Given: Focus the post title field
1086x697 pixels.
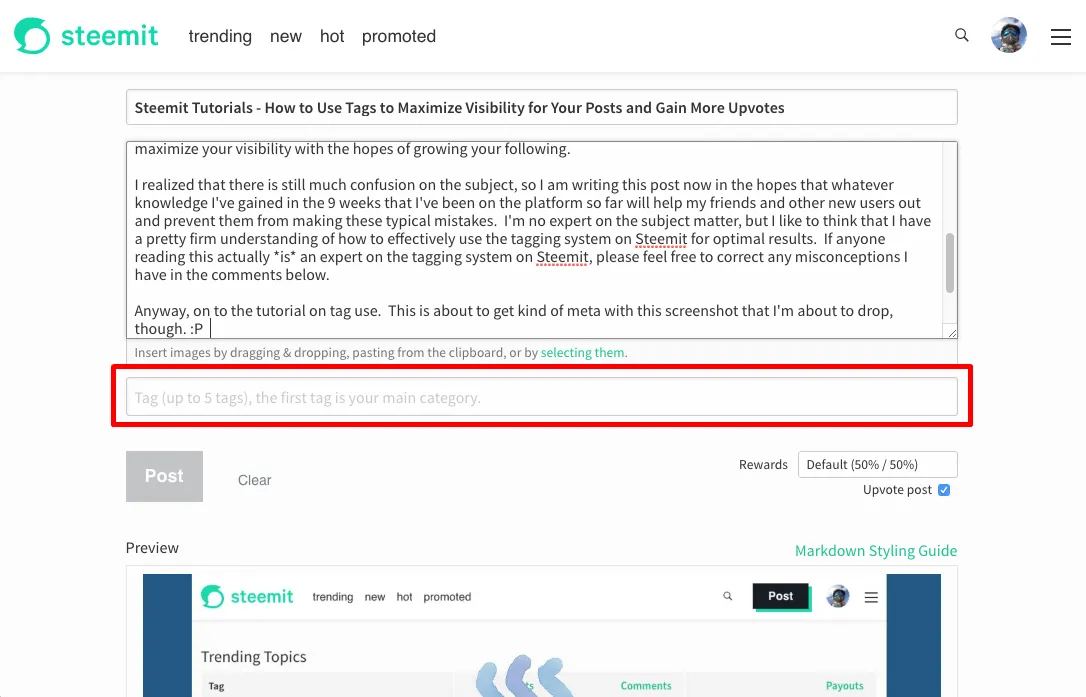Looking at the screenshot, I should [542, 107].
